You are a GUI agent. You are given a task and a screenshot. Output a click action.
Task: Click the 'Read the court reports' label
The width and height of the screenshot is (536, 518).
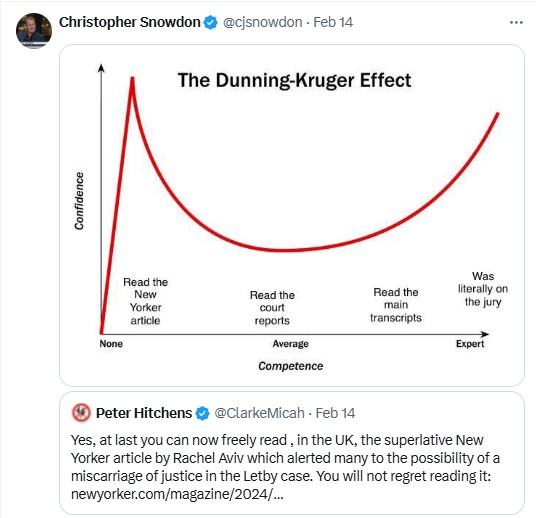coord(272,308)
